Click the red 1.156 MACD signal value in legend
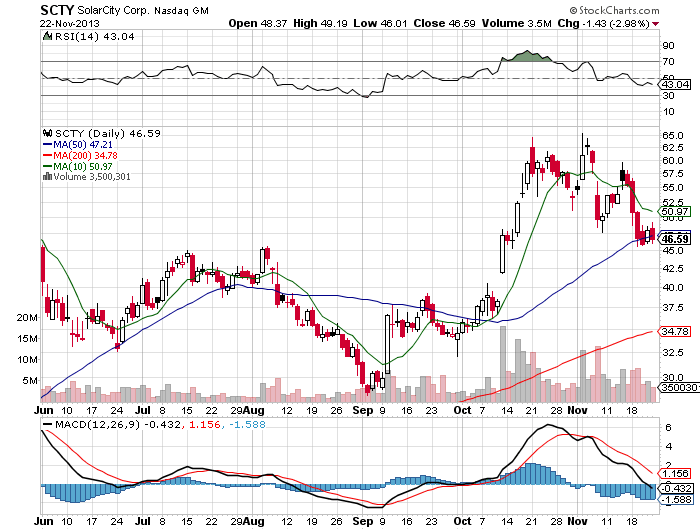Image resolution: width=700 pixels, height=530 pixels. point(205,424)
